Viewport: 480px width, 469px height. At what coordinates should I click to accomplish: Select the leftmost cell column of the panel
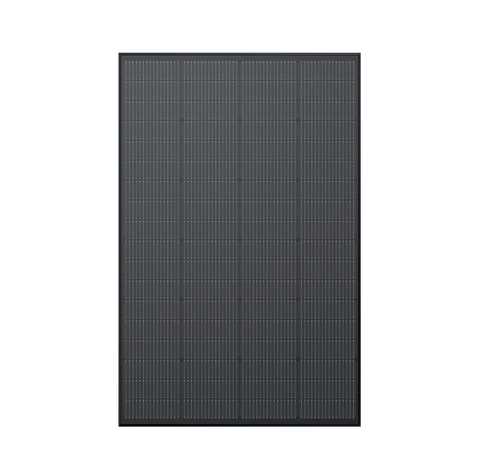click(x=152, y=239)
